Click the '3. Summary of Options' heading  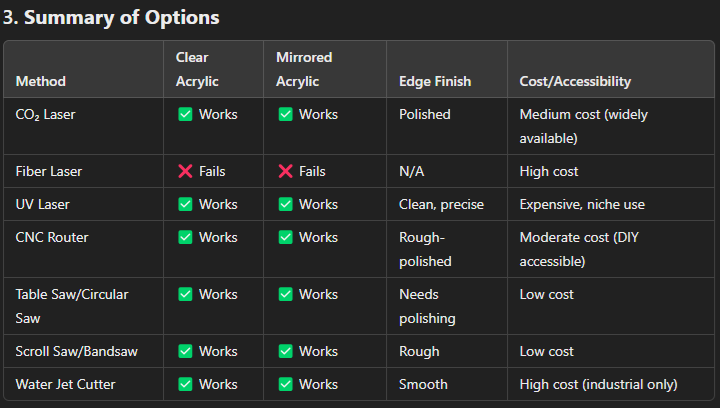pyautogui.click(x=111, y=17)
